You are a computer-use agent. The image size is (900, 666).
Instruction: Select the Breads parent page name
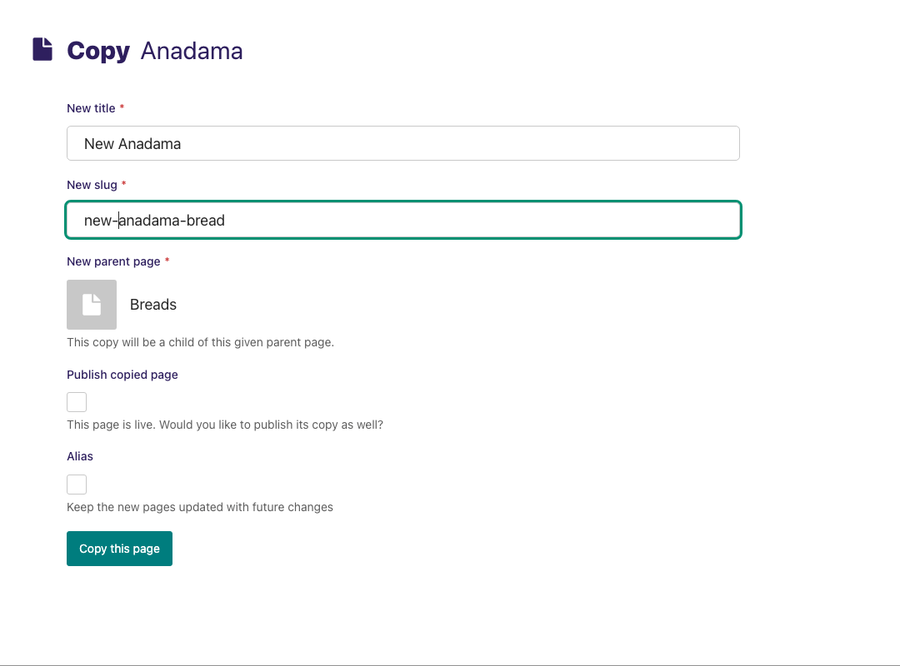click(x=153, y=304)
